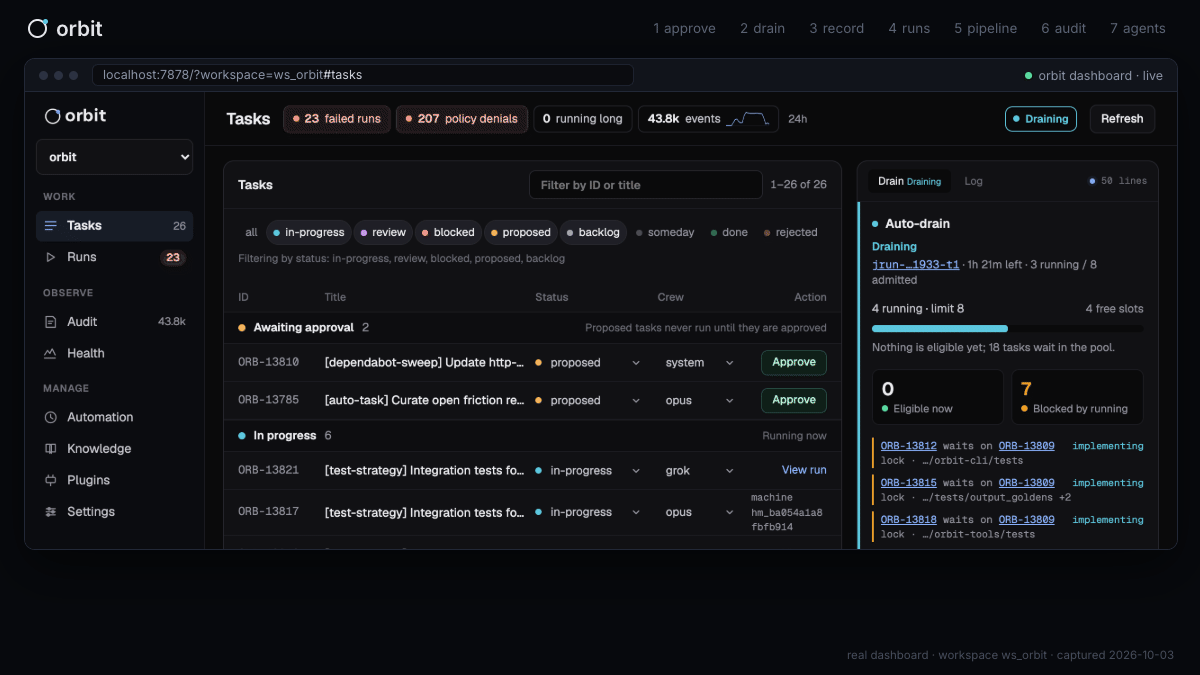Toggle the in-progress status filter chip
The height and width of the screenshot is (675, 1200).
pyautogui.click(x=308, y=232)
